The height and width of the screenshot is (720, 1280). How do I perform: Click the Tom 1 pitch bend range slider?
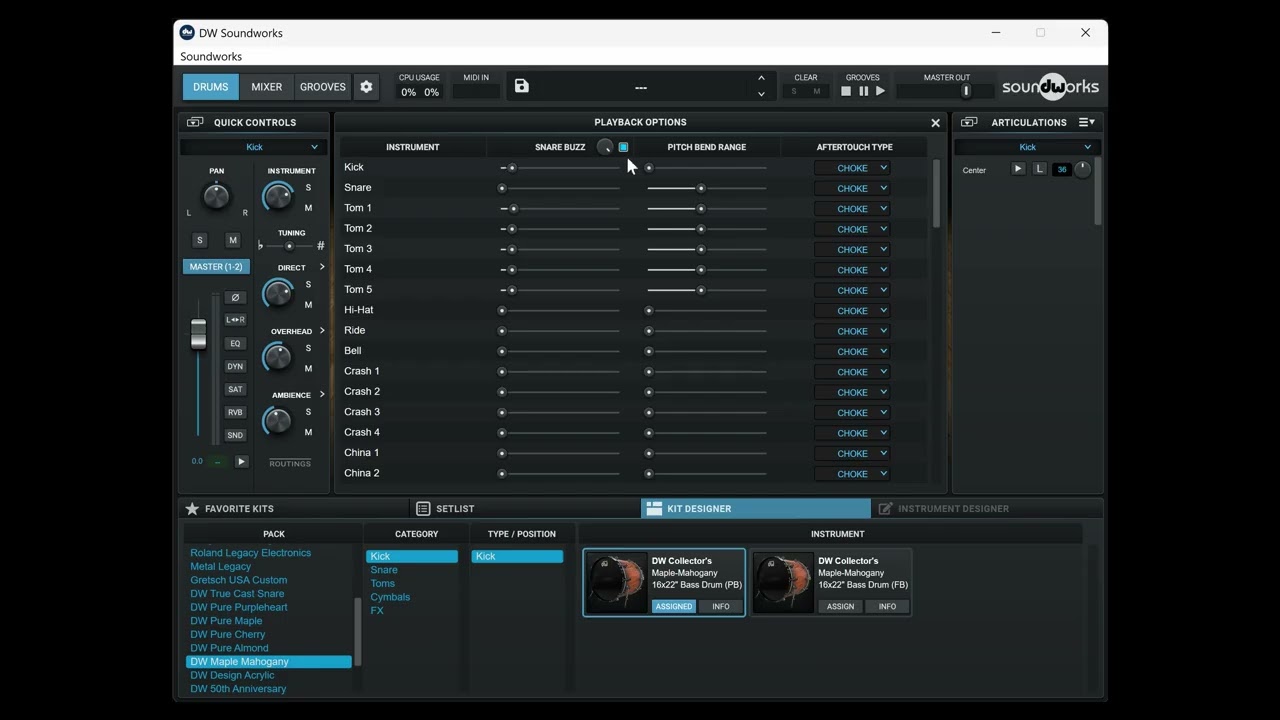[707, 209]
